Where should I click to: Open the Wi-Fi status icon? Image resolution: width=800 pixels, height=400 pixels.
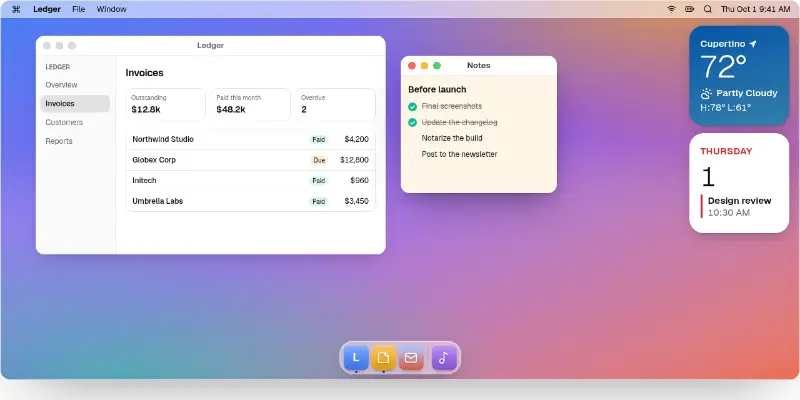point(671,9)
